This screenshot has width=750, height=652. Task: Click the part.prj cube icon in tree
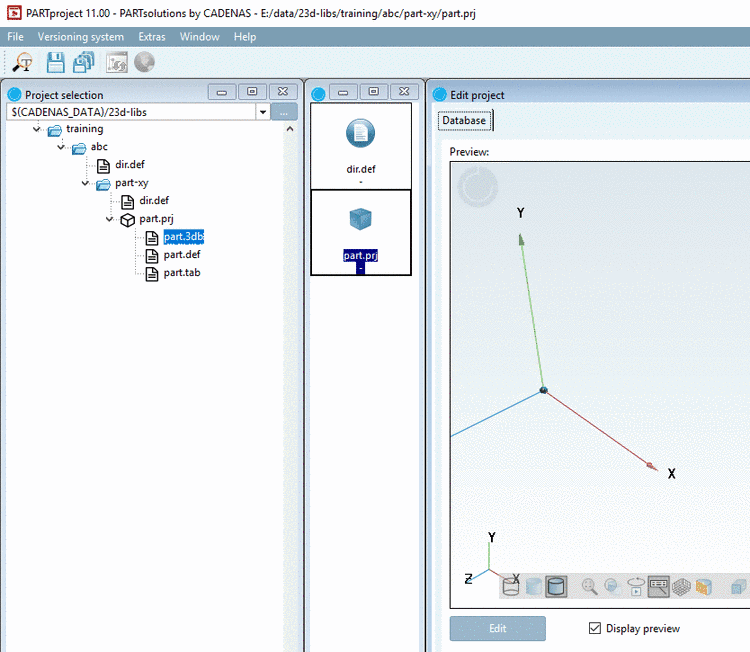coord(127,220)
